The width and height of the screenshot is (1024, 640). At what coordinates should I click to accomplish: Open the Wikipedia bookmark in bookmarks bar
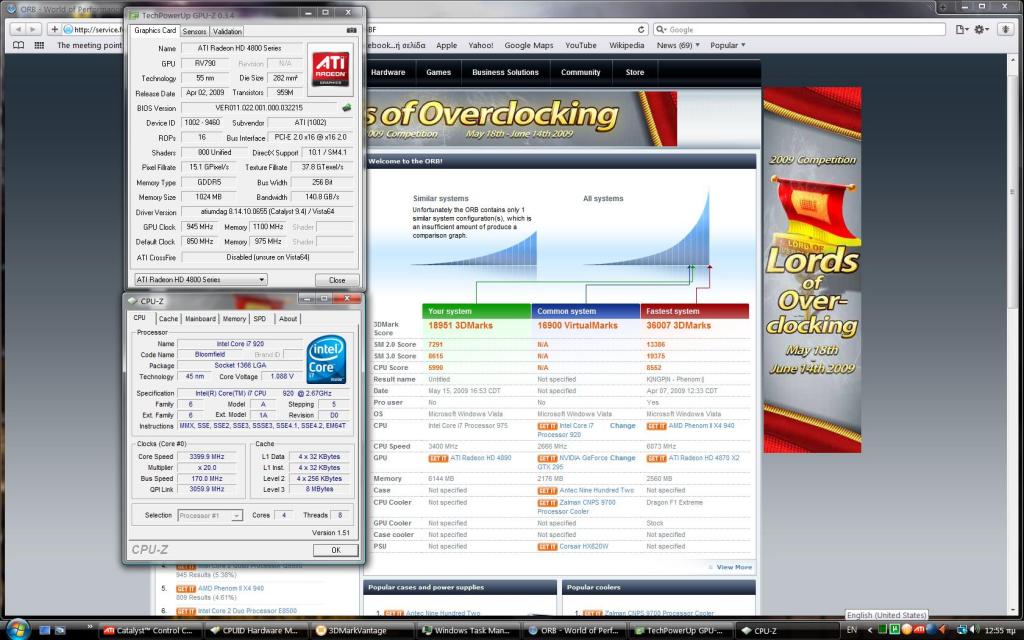point(626,45)
